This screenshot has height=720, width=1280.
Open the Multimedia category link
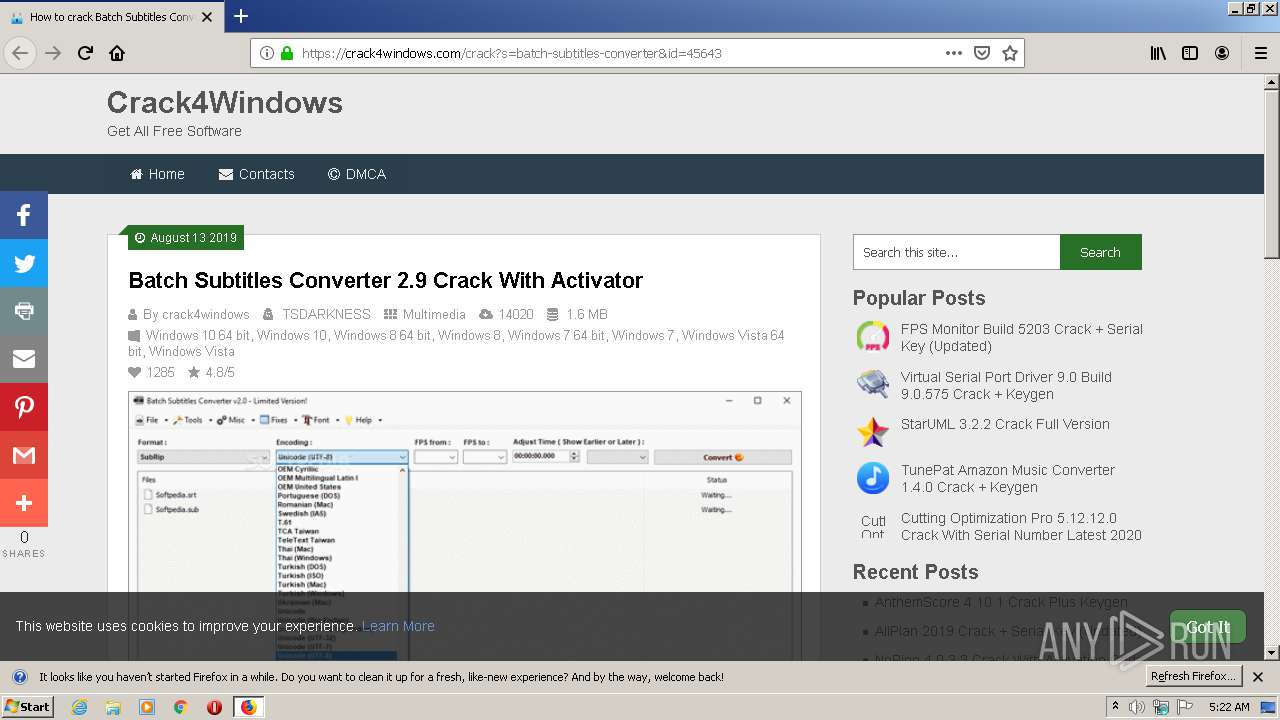coord(434,314)
